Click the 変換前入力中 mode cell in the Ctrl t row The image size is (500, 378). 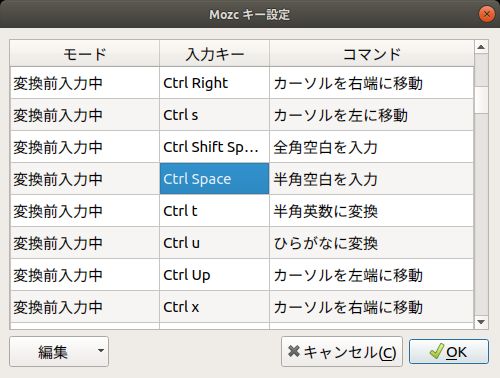pos(85,211)
